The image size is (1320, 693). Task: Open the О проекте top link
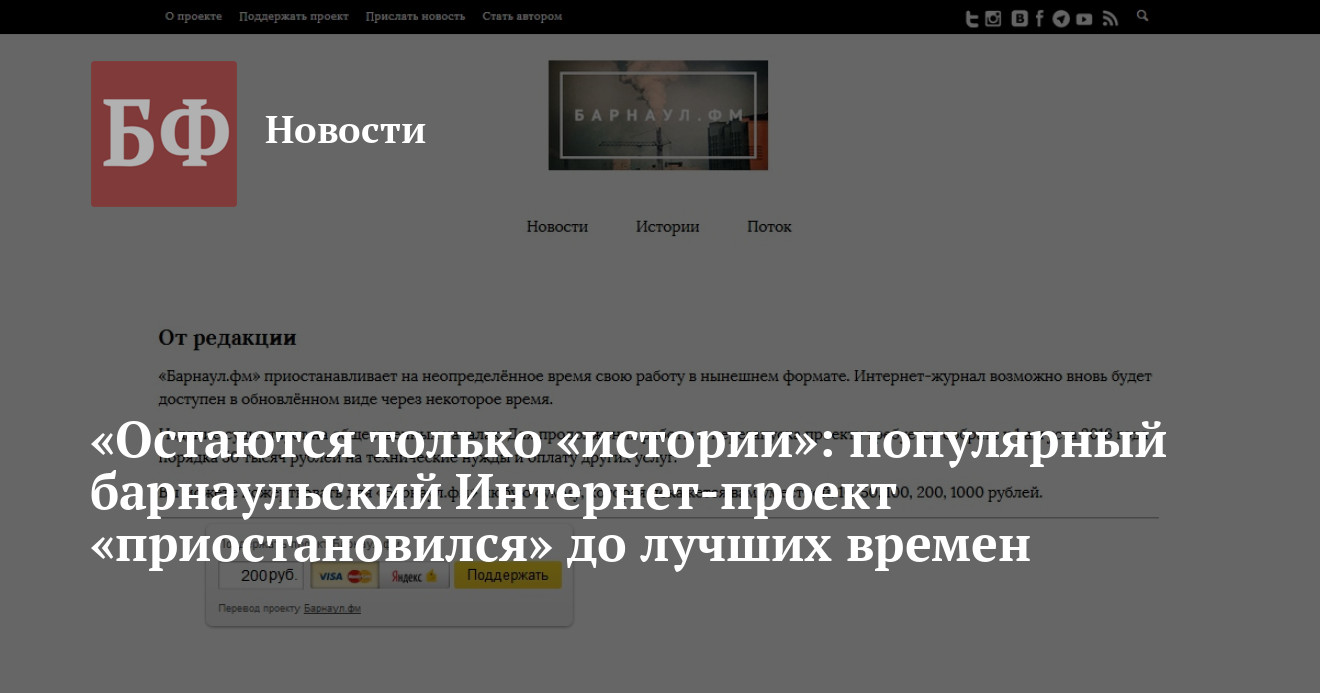coord(193,16)
